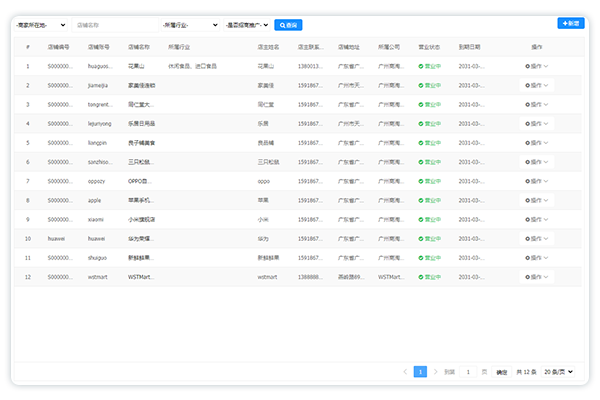Select page 1 in pagination
Viewport: 600px width, 400px height.
tap(421, 372)
